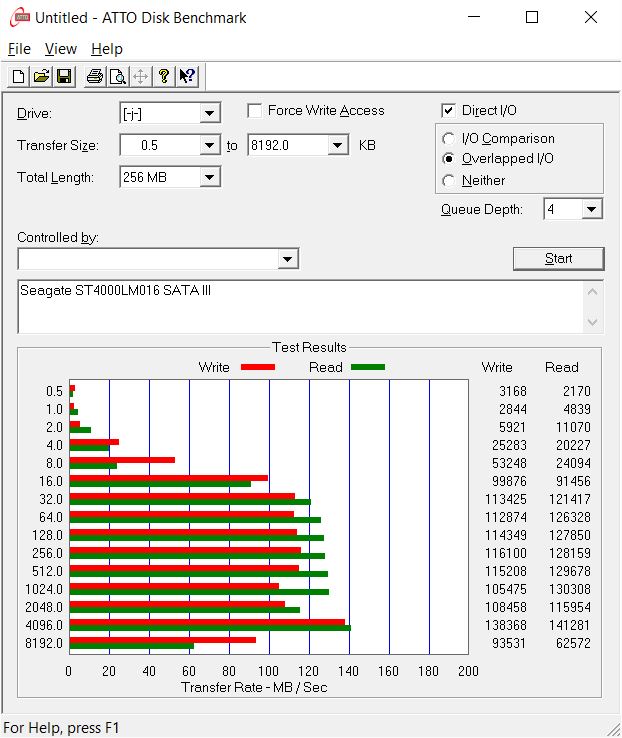Image resolution: width=622 pixels, height=738 pixels.
Task: Select the Neither radio button
Action: click(448, 181)
